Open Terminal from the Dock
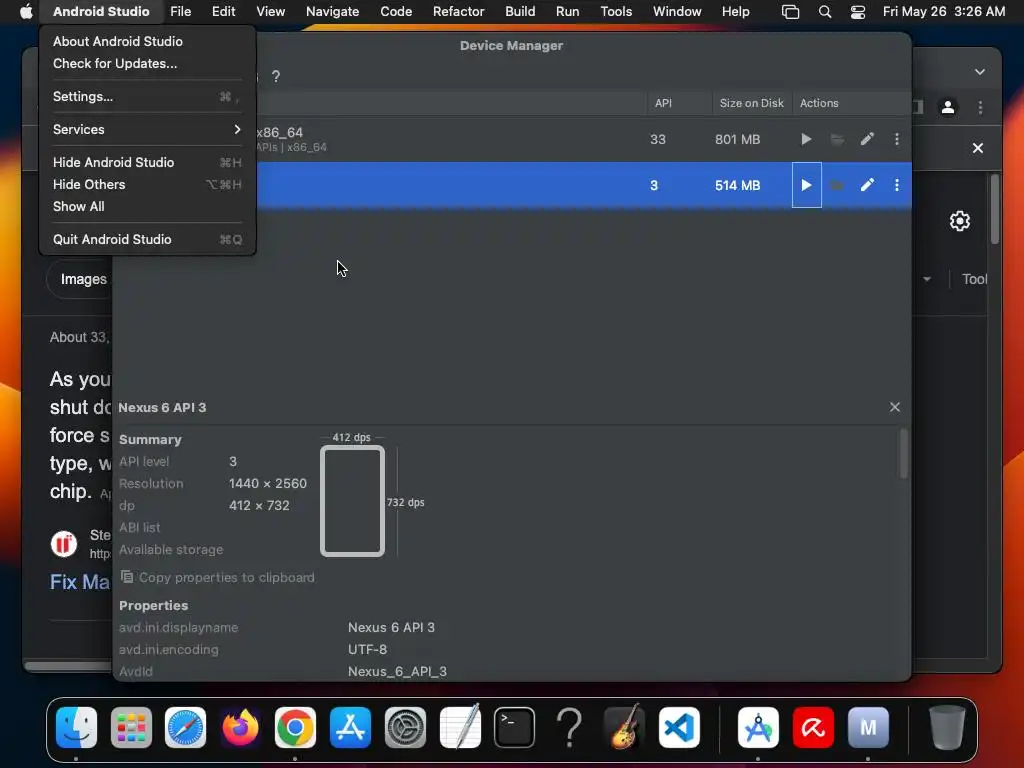 pyautogui.click(x=515, y=727)
